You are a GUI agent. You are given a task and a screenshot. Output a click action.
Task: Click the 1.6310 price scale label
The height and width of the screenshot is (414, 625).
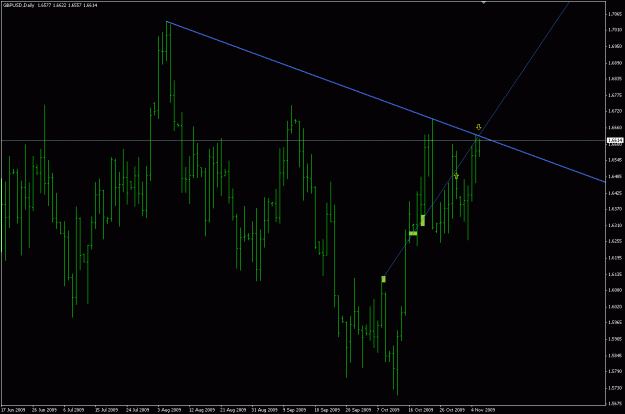coord(615,226)
